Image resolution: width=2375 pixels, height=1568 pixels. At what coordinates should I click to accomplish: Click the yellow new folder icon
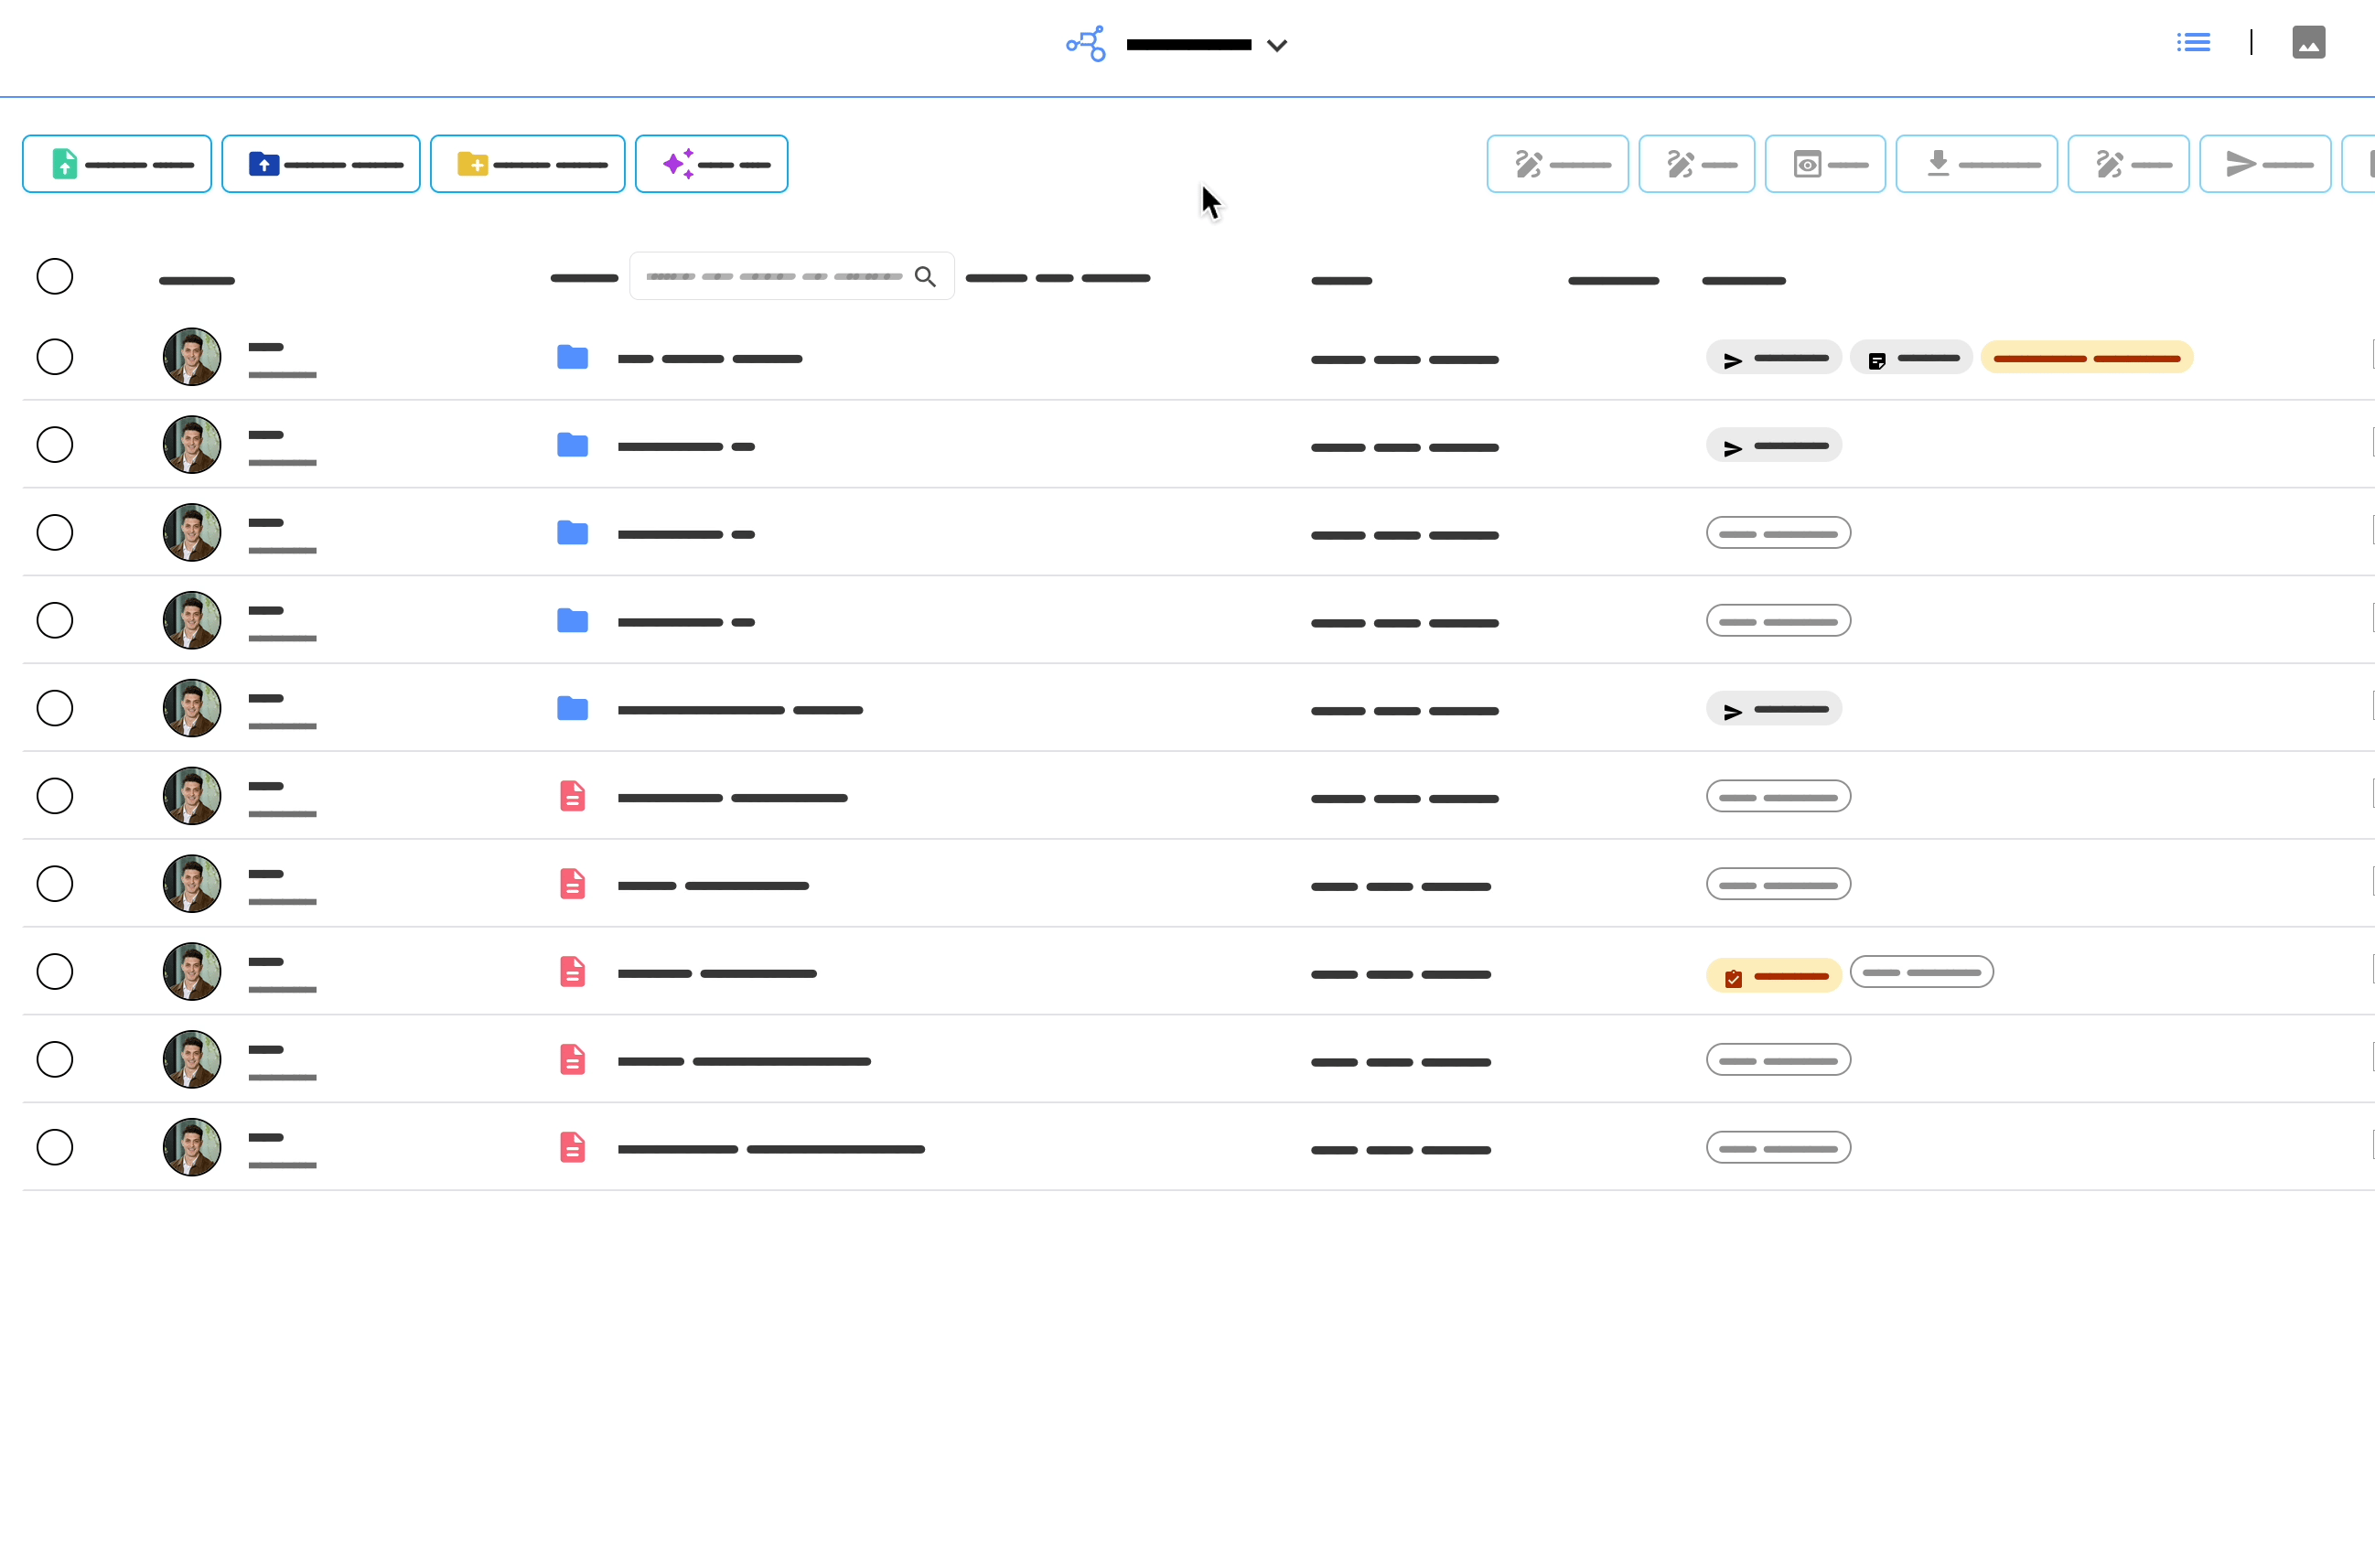472,163
